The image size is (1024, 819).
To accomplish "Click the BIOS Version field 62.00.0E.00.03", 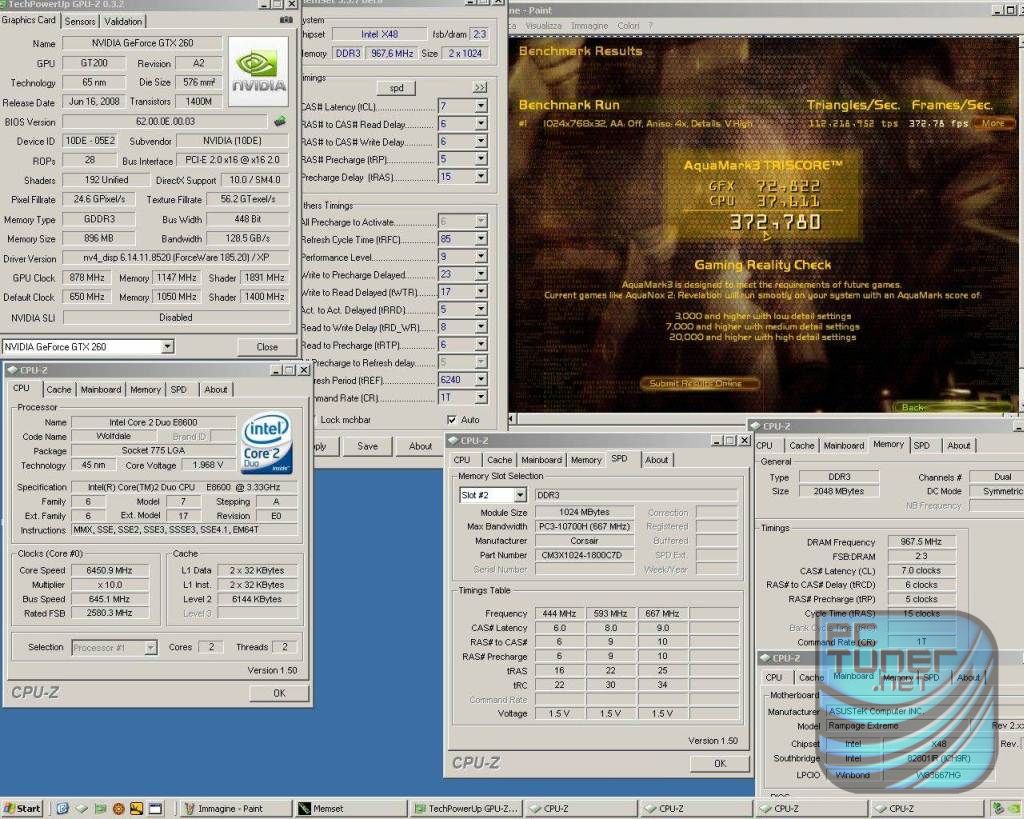I will pyautogui.click(x=165, y=121).
